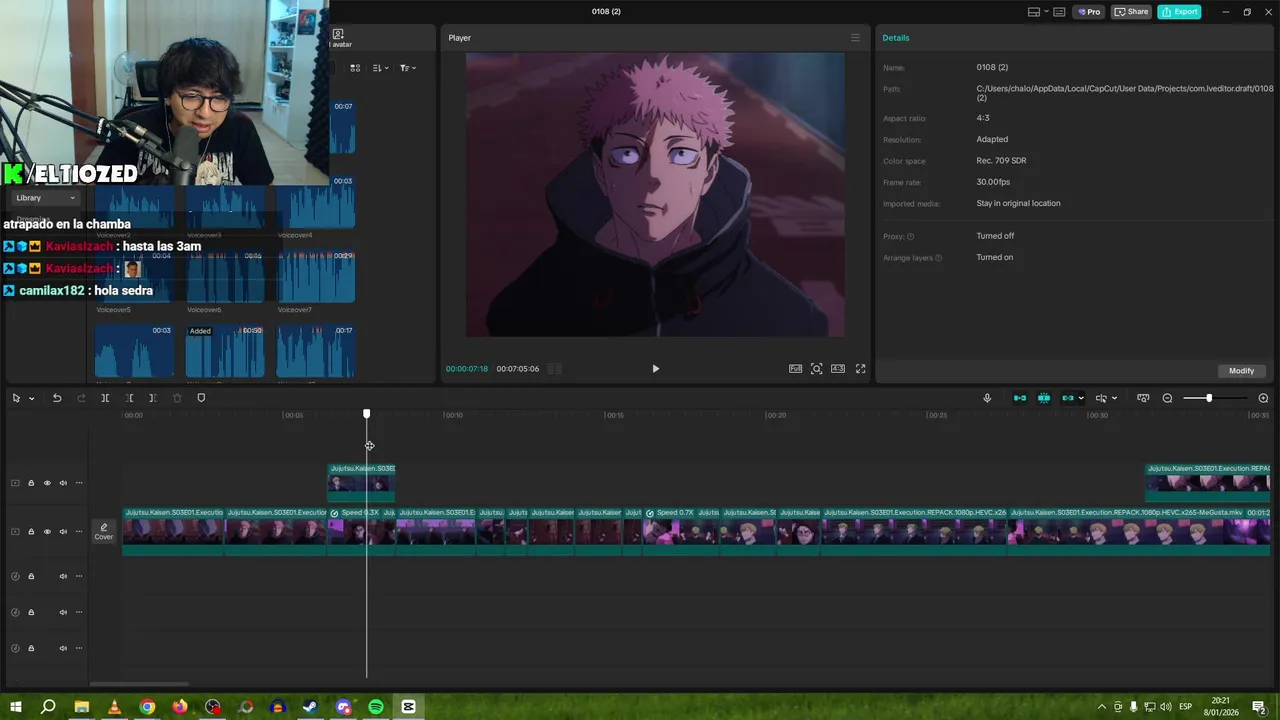Adjust the timeline zoom slider
Image resolution: width=1280 pixels, height=720 pixels.
[1209, 398]
